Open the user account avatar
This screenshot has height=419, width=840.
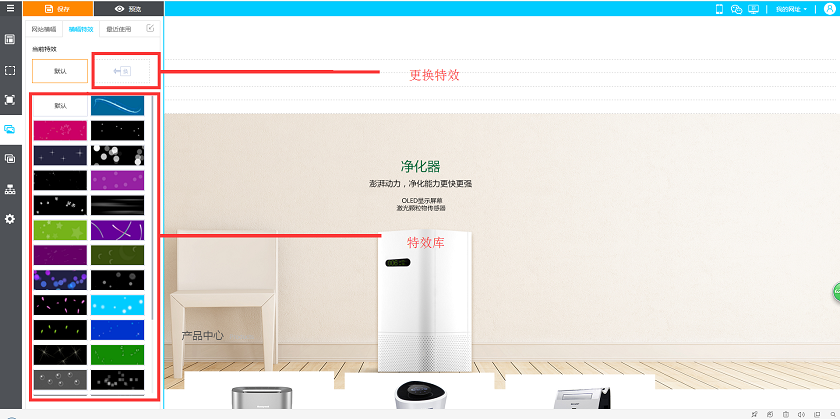click(829, 9)
